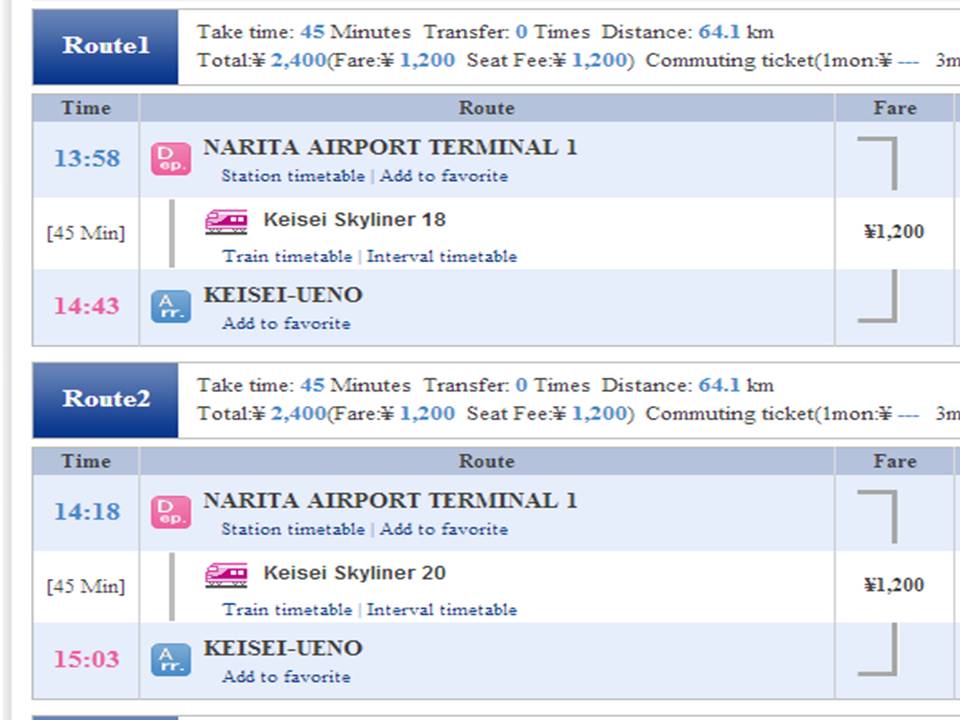Click the Dep. icon in Route1

[170, 159]
